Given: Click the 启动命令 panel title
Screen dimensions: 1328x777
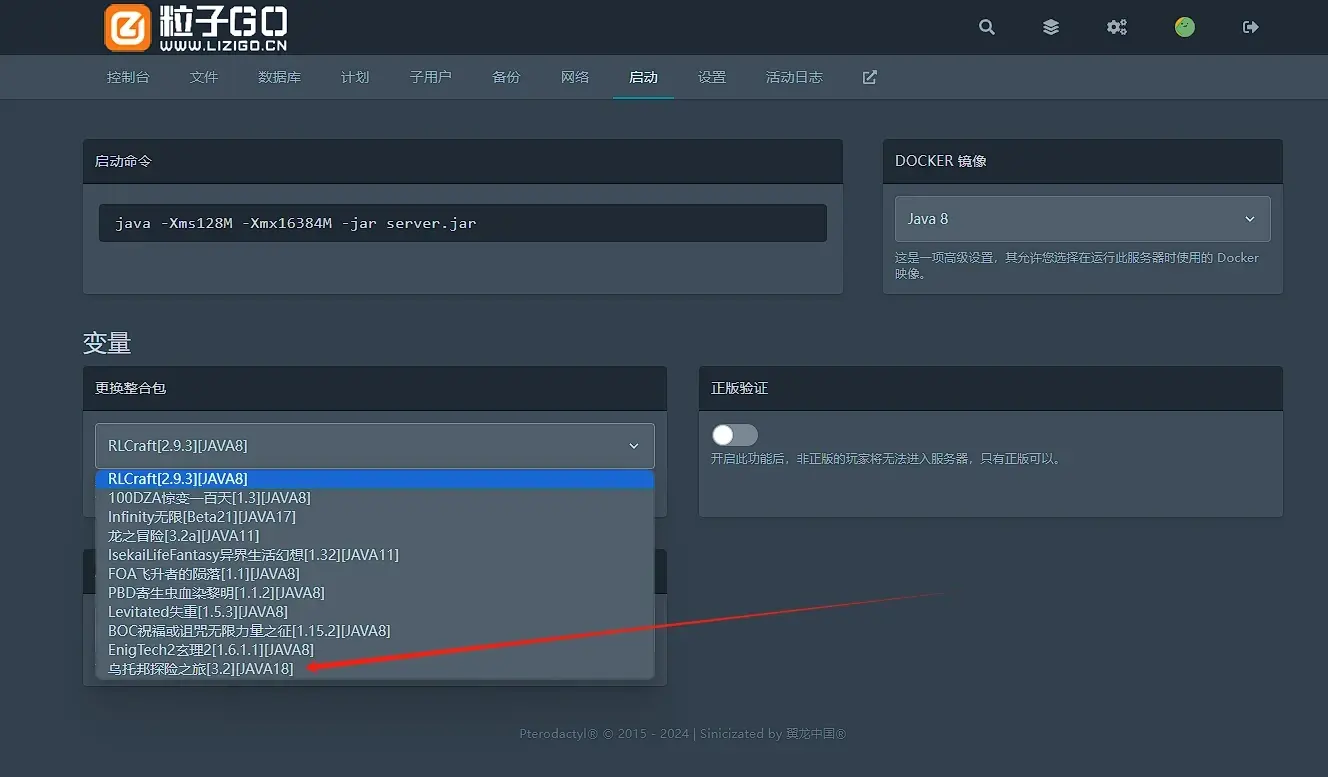Looking at the screenshot, I should (x=123, y=161).
